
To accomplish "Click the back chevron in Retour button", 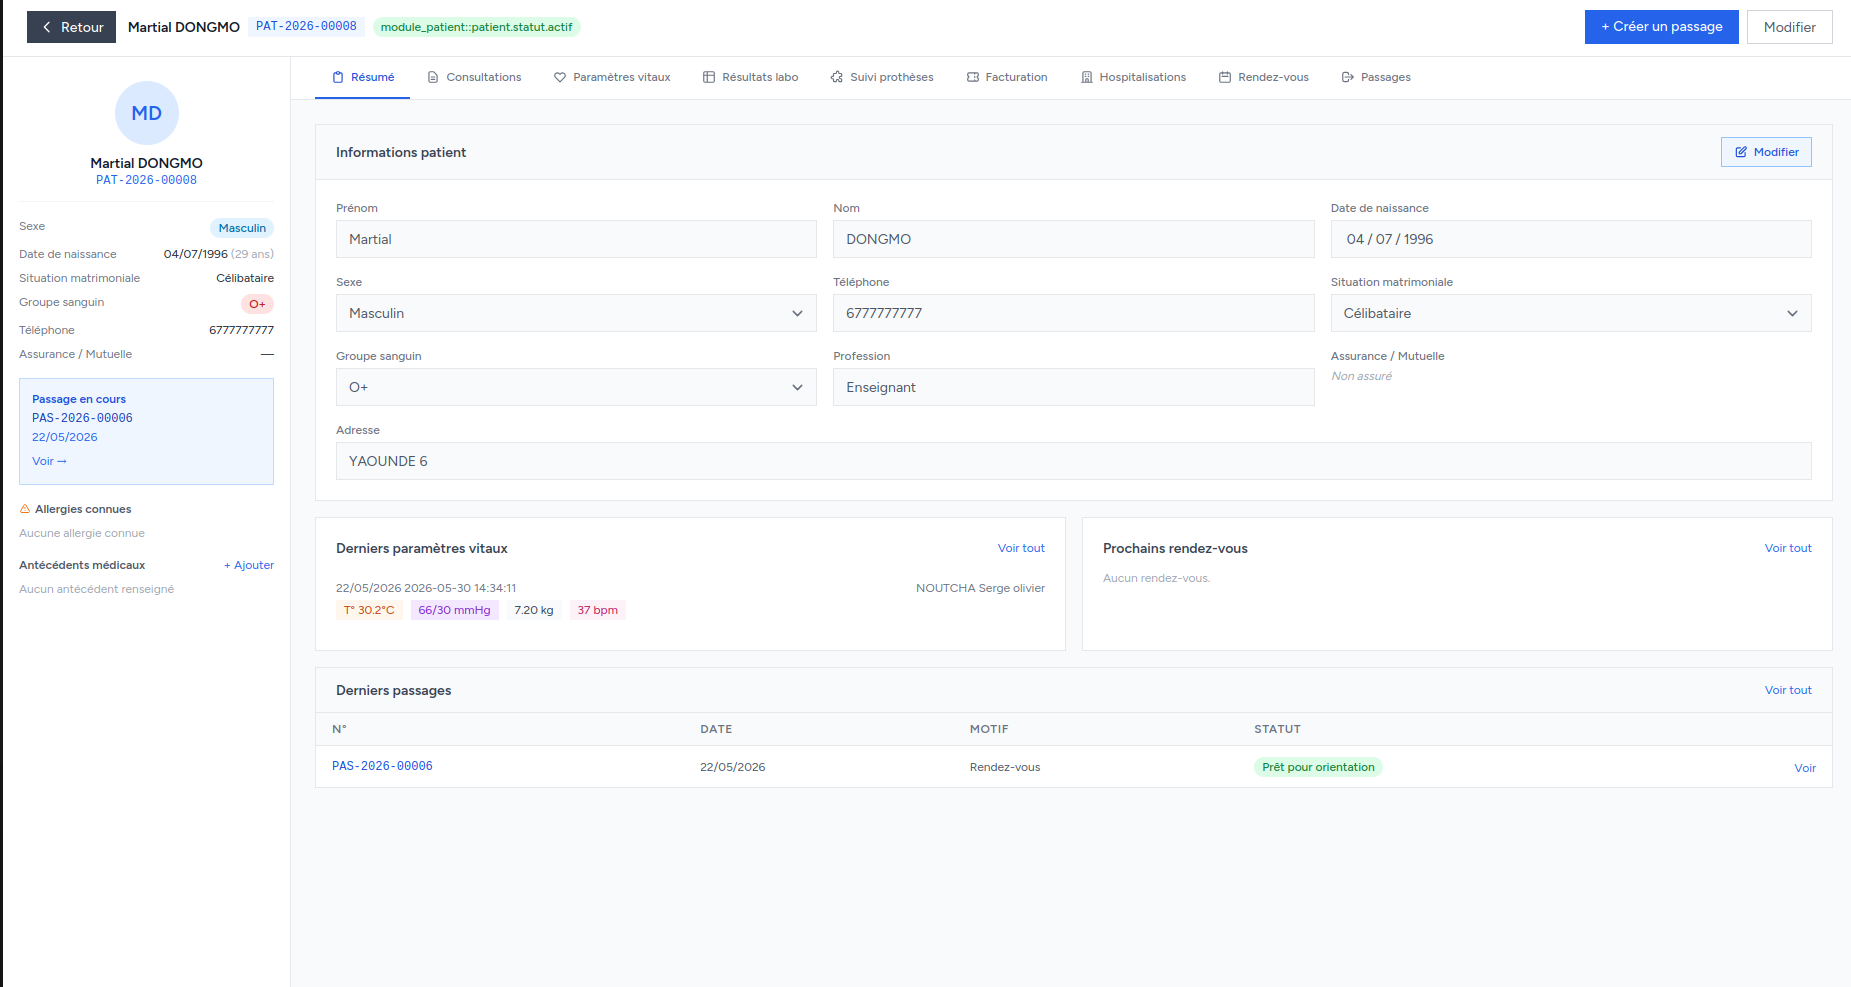I will [x=47, y=27].
